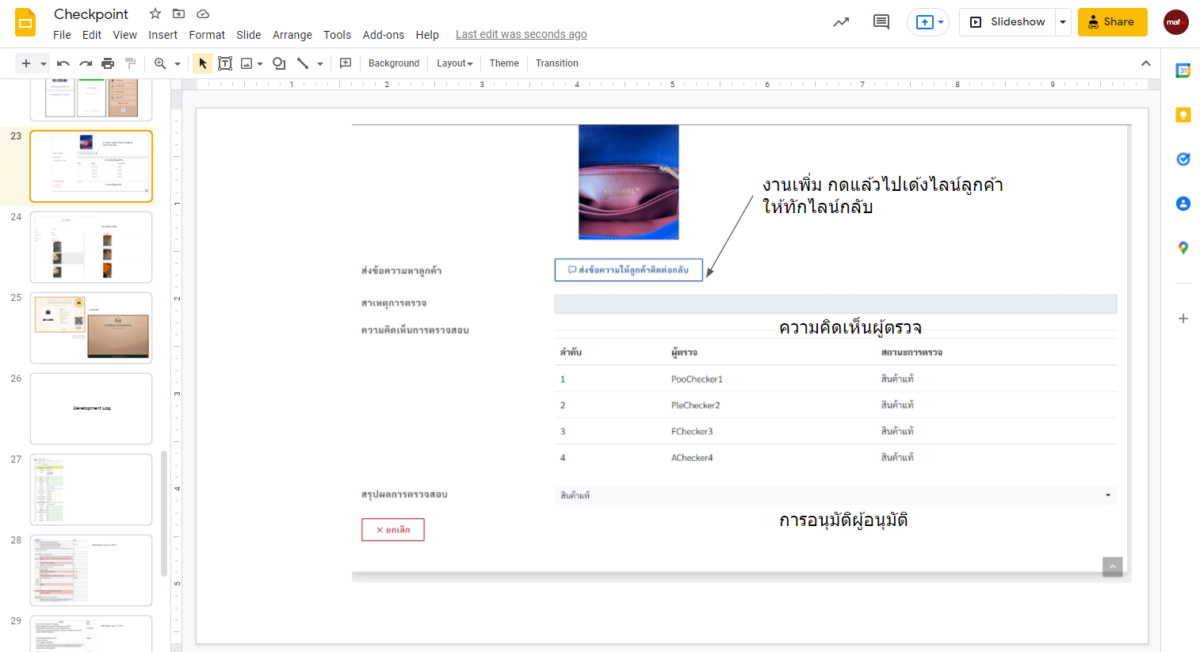1200x652 pixels.
Task: Open version history via 'Last edit was seconds ago'
Action: coord(521,34)
